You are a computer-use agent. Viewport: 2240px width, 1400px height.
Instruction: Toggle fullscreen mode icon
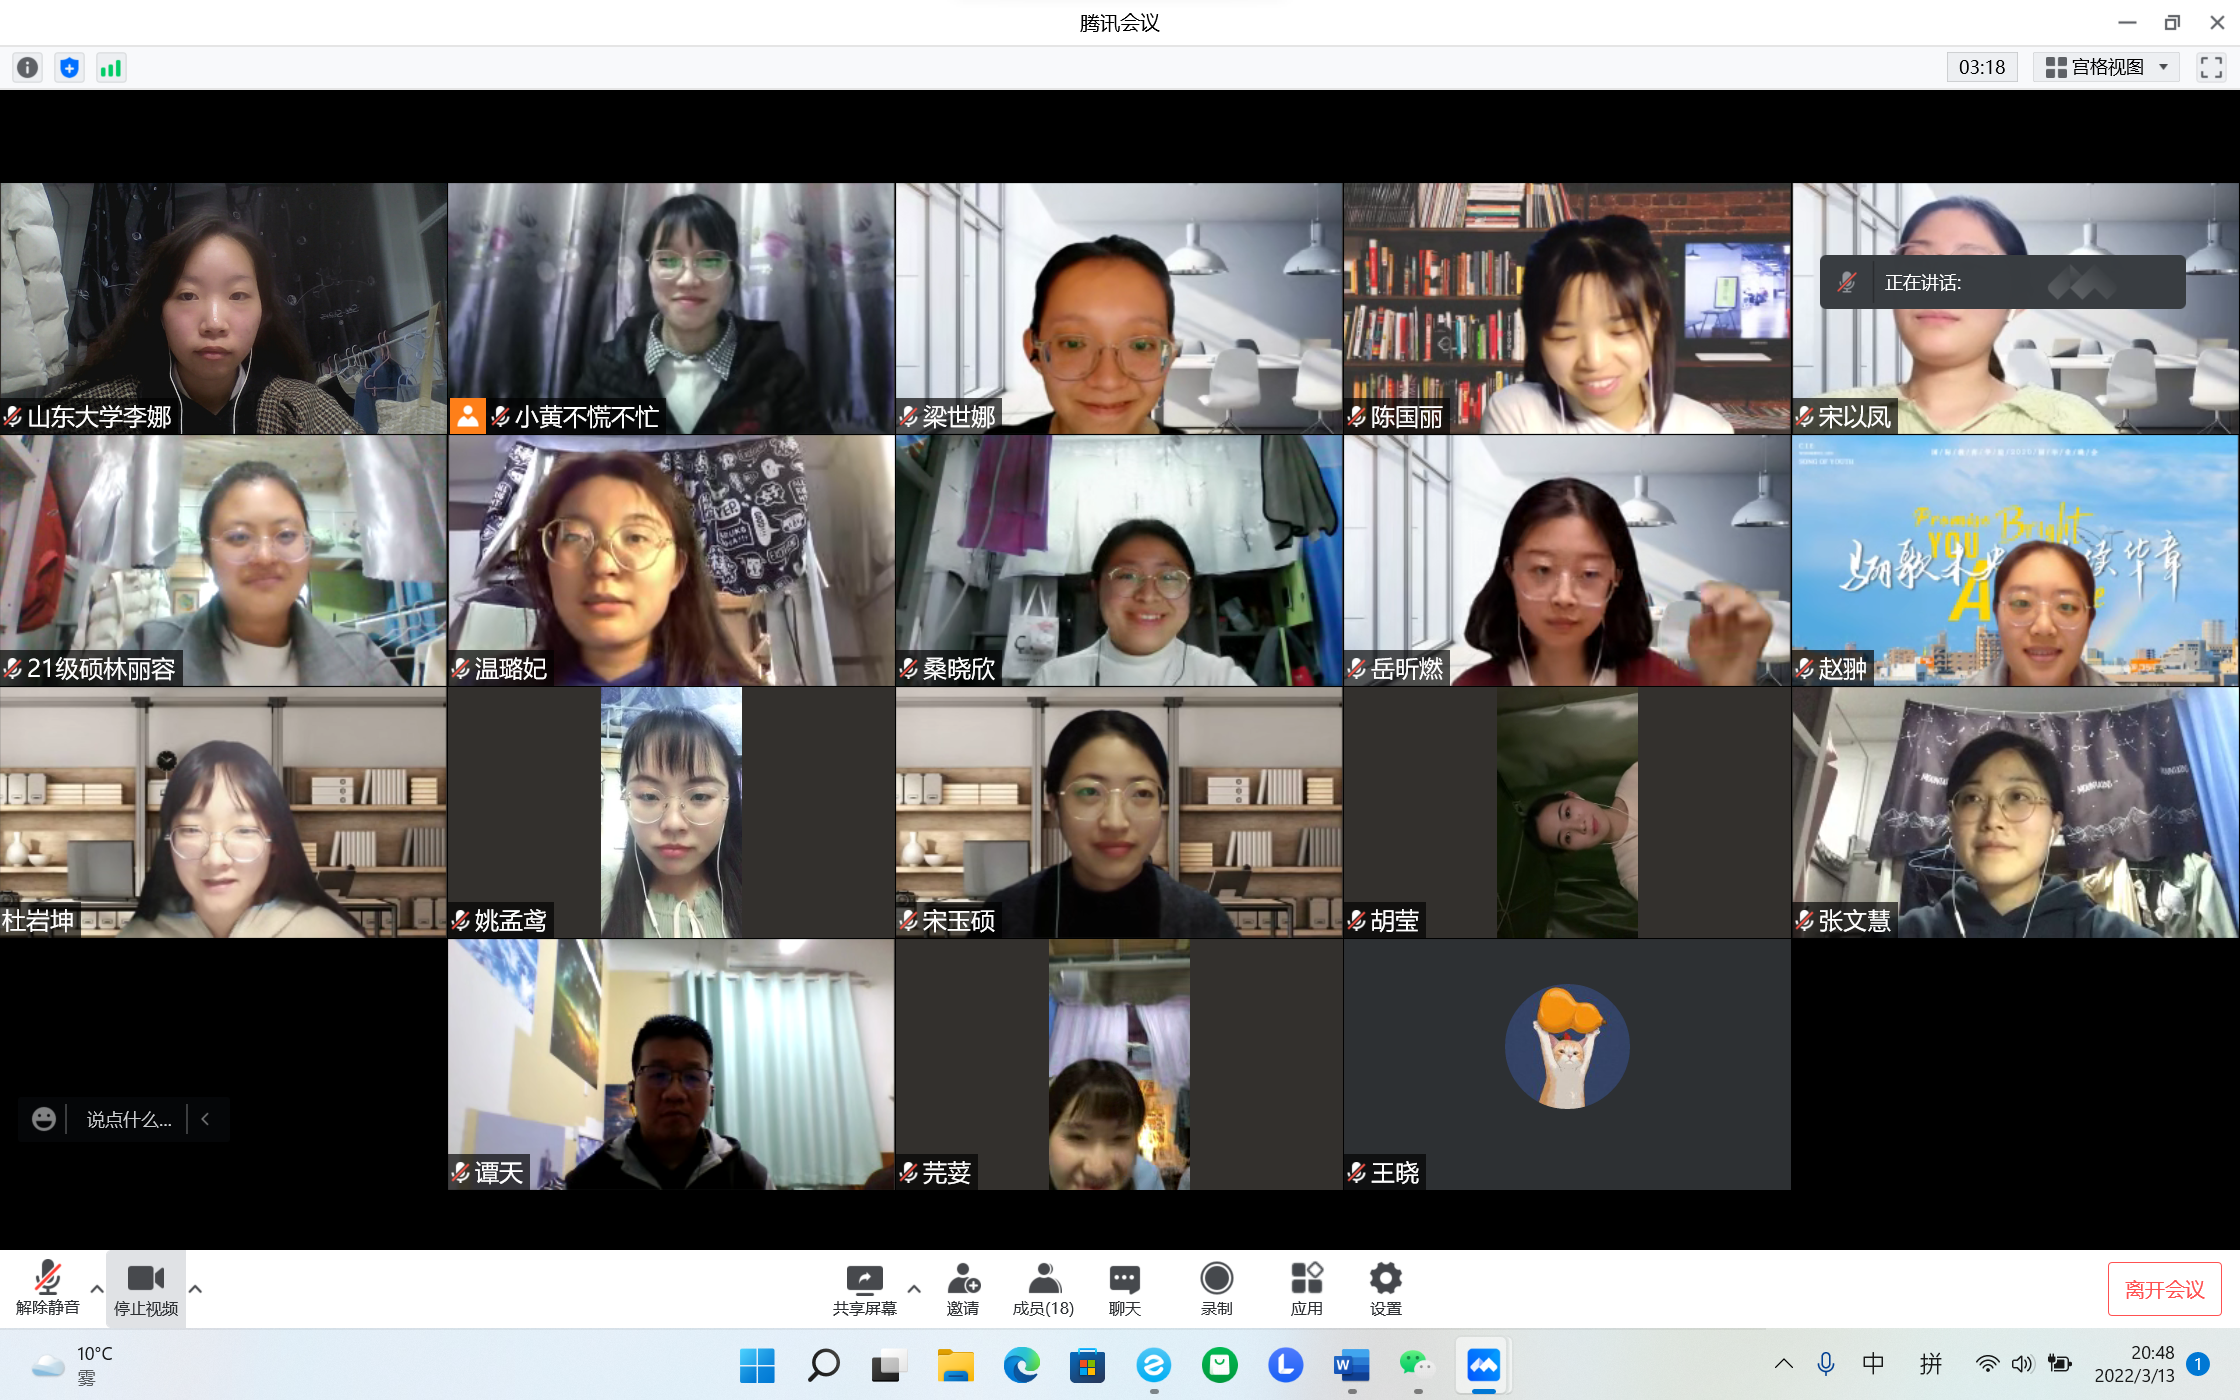tap(2211, 67)
